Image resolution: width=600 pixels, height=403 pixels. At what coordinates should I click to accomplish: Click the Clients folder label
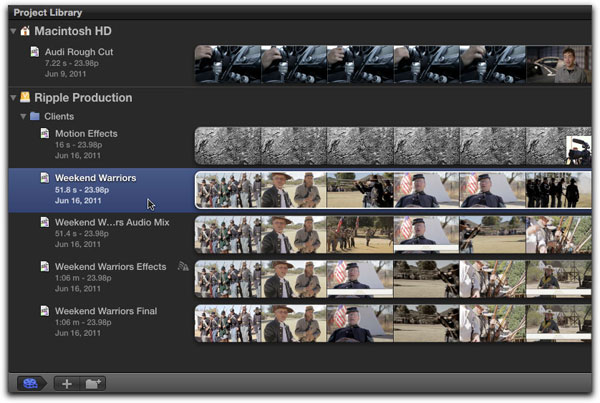[59, 116]
